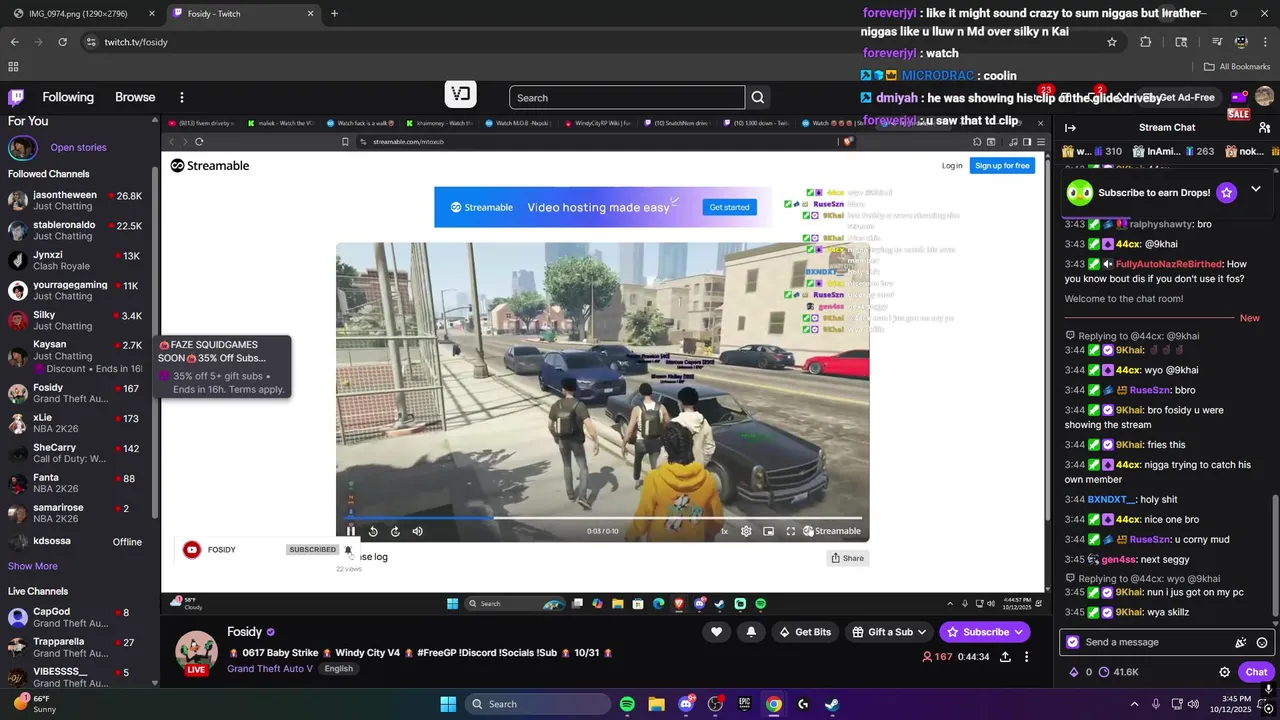Open Streamable player settings gear
This screenshot has height=720, width=1280.
pos(746,531)
